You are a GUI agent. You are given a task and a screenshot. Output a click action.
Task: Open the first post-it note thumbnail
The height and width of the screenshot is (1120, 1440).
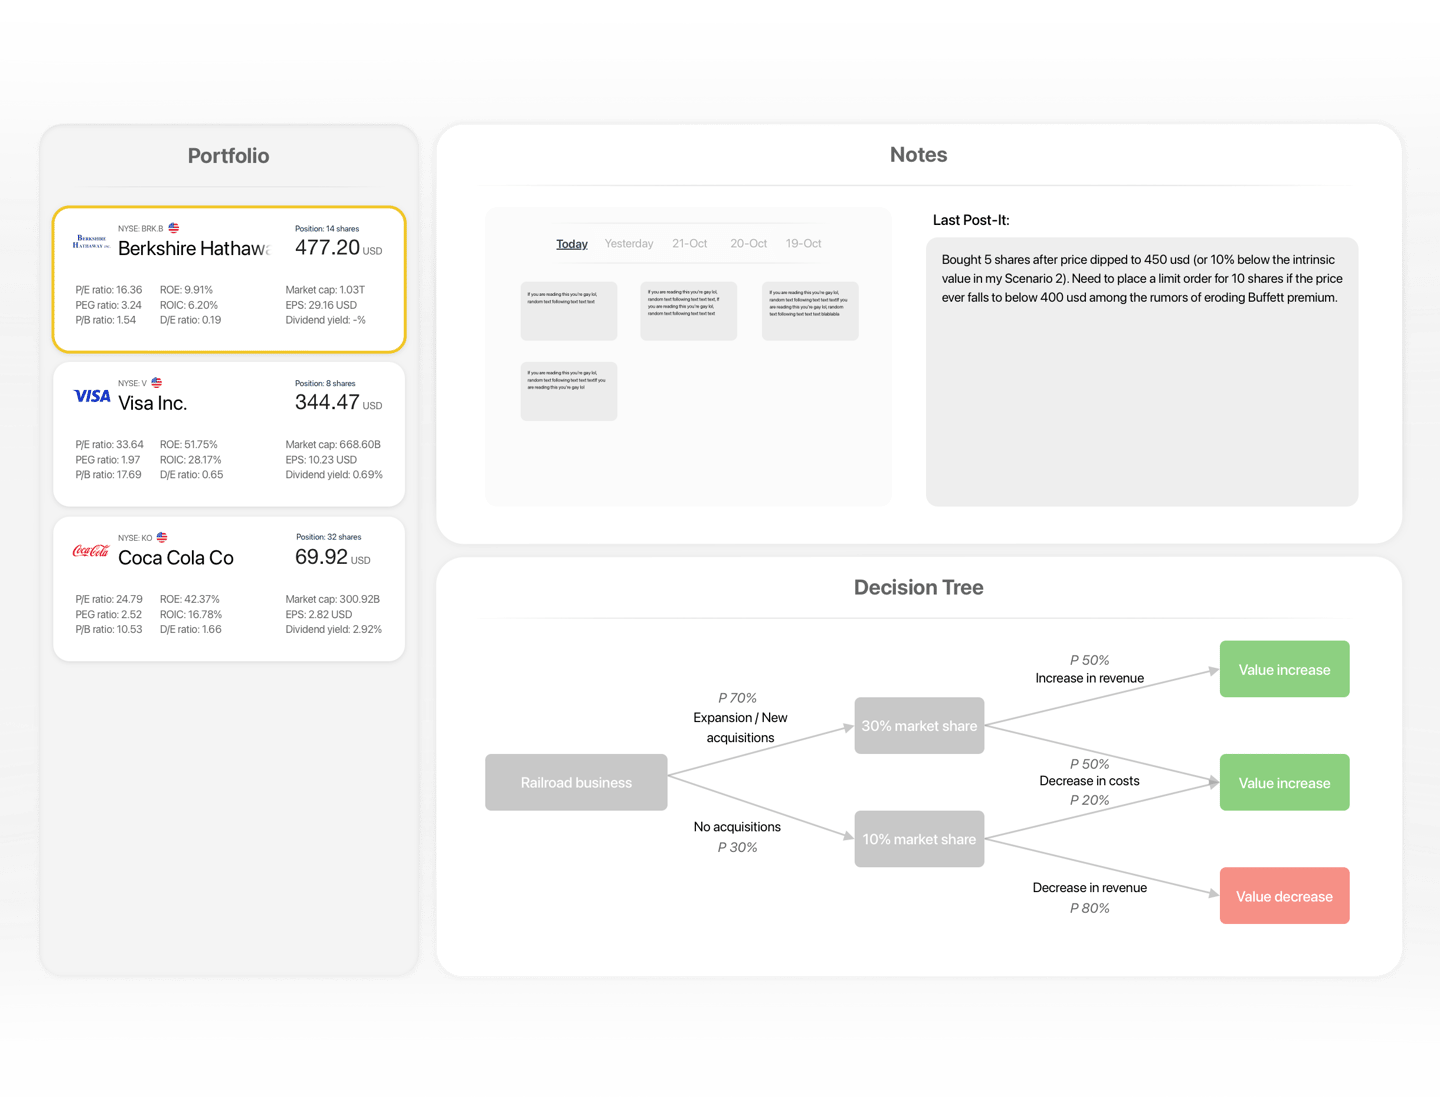(568, 311)
